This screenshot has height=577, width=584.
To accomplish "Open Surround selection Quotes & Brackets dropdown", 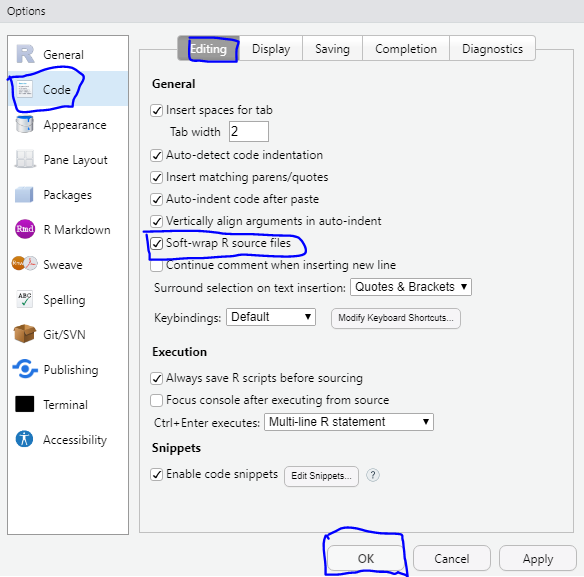I will click(x=411, y=287).
